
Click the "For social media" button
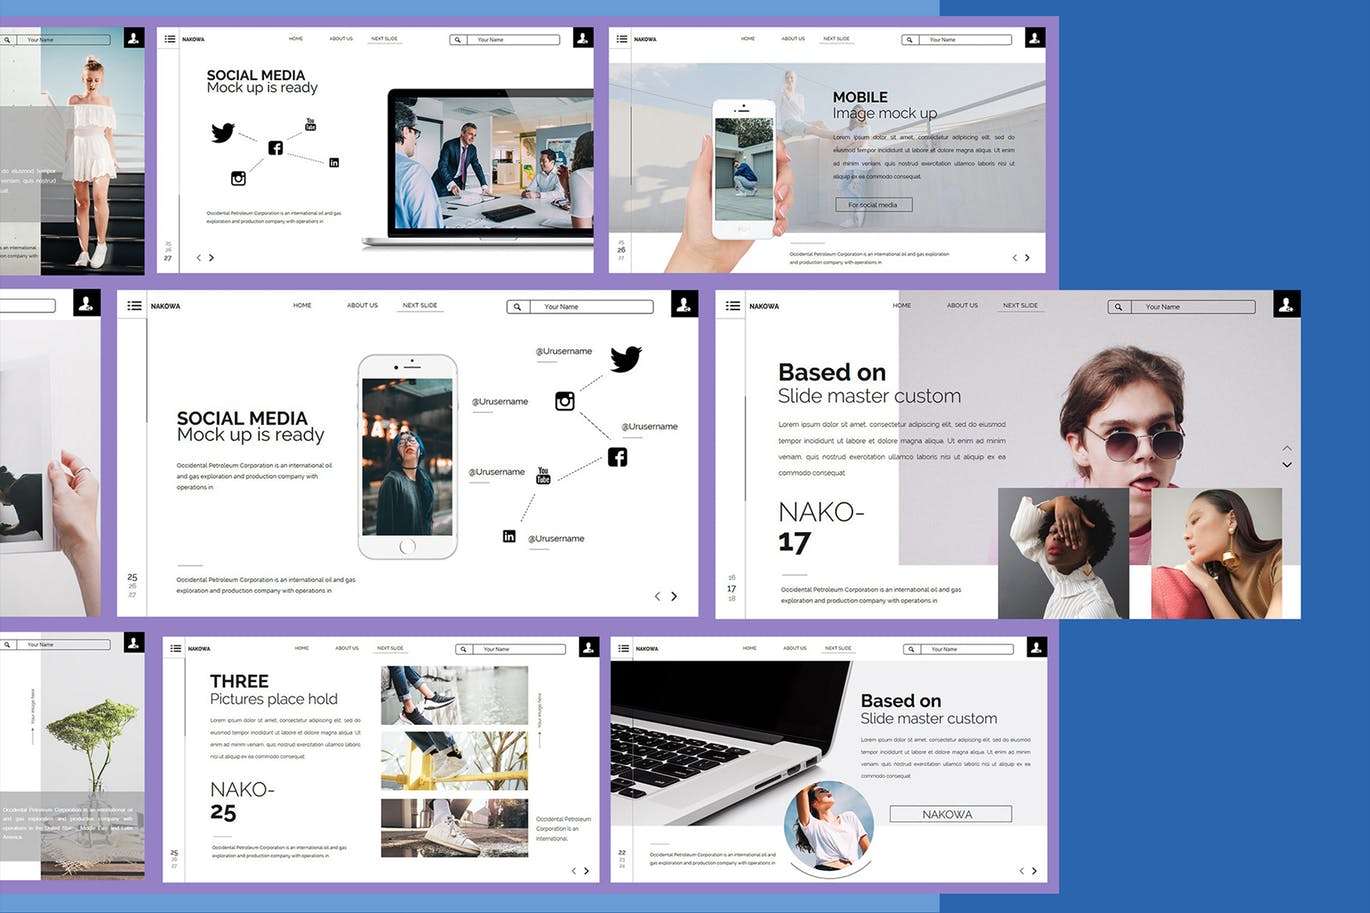coord(873,204)
